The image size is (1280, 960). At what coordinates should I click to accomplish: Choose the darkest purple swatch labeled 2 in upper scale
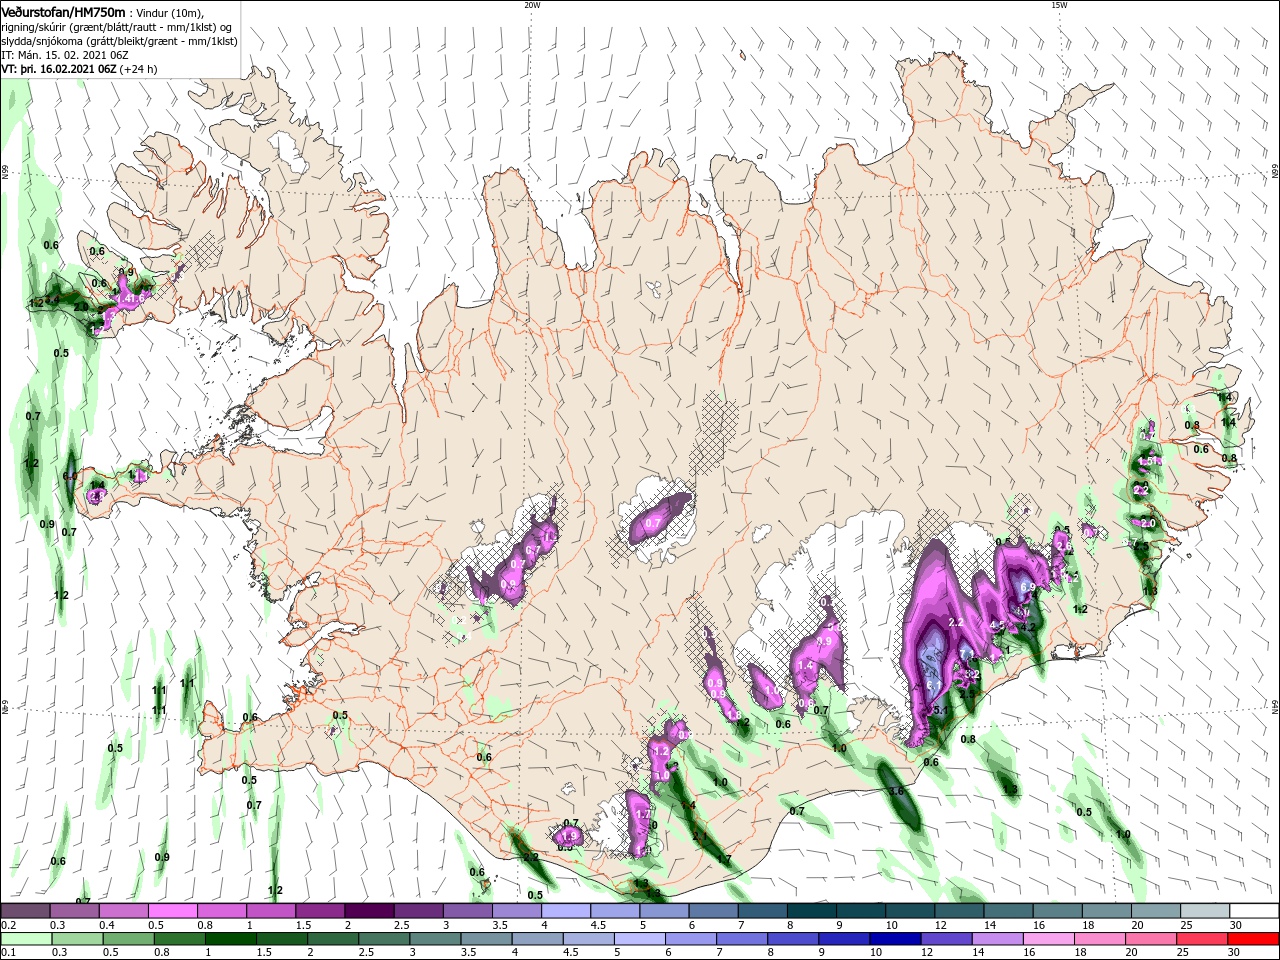(x=369, y=911)
